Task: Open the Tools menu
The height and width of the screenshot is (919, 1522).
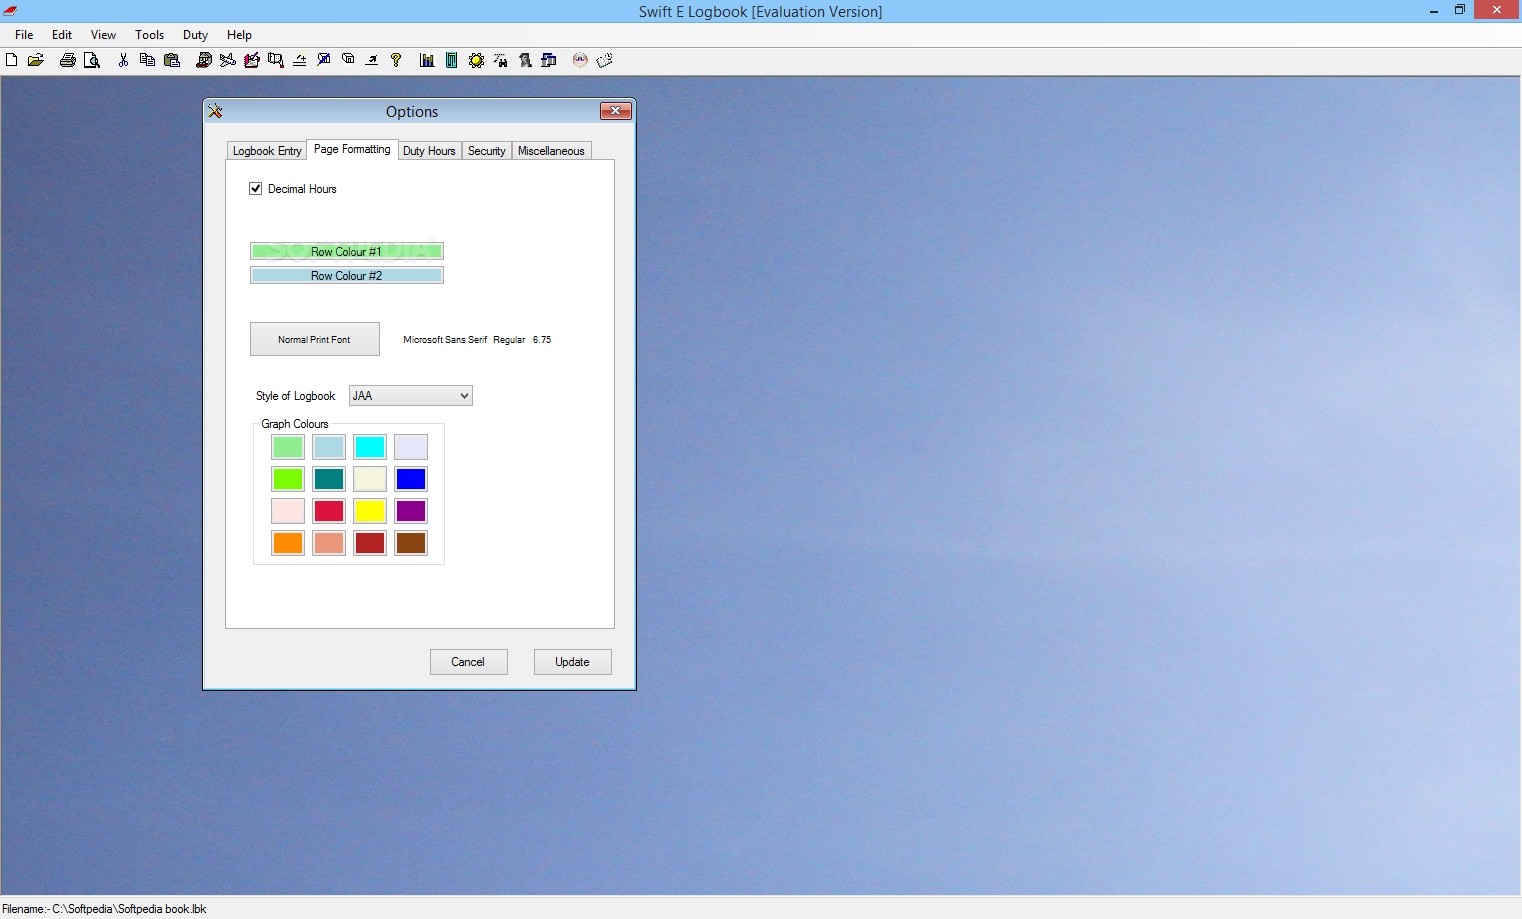Action: tap(150, 34)
